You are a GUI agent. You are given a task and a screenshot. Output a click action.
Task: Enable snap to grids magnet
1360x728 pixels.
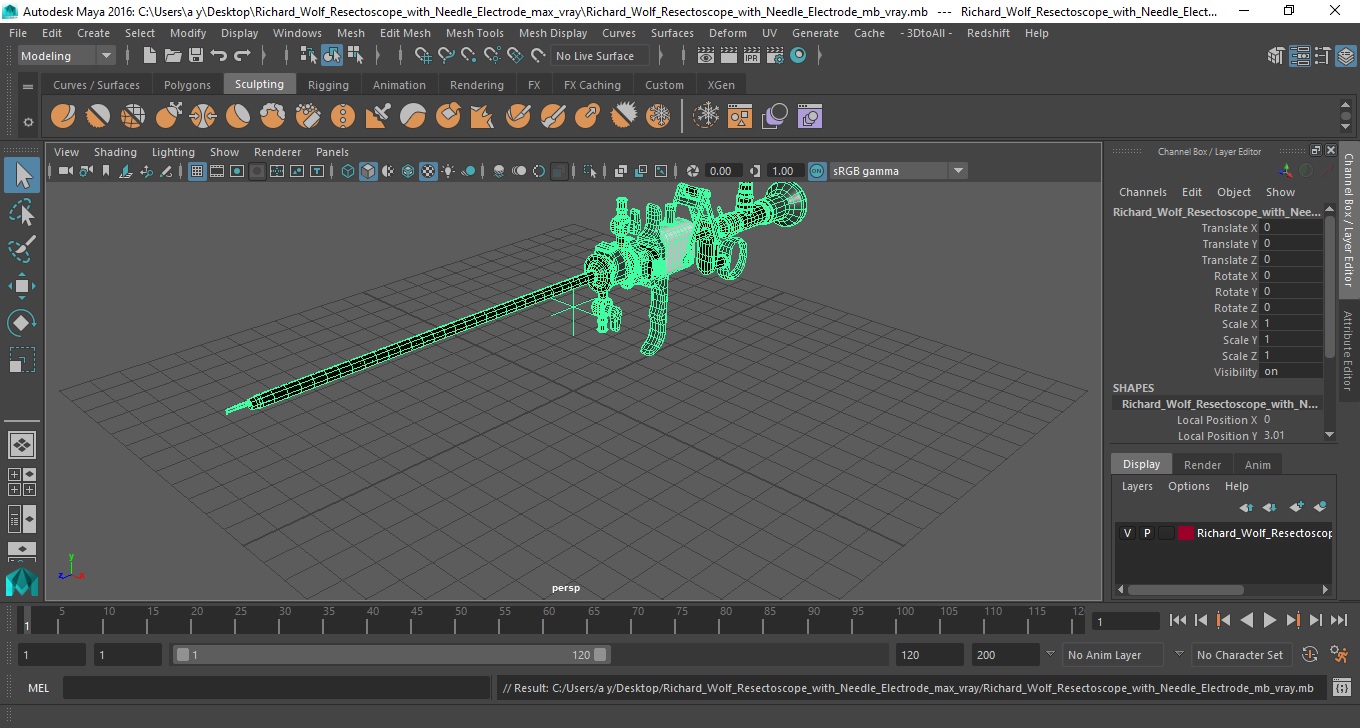point(422,56)
